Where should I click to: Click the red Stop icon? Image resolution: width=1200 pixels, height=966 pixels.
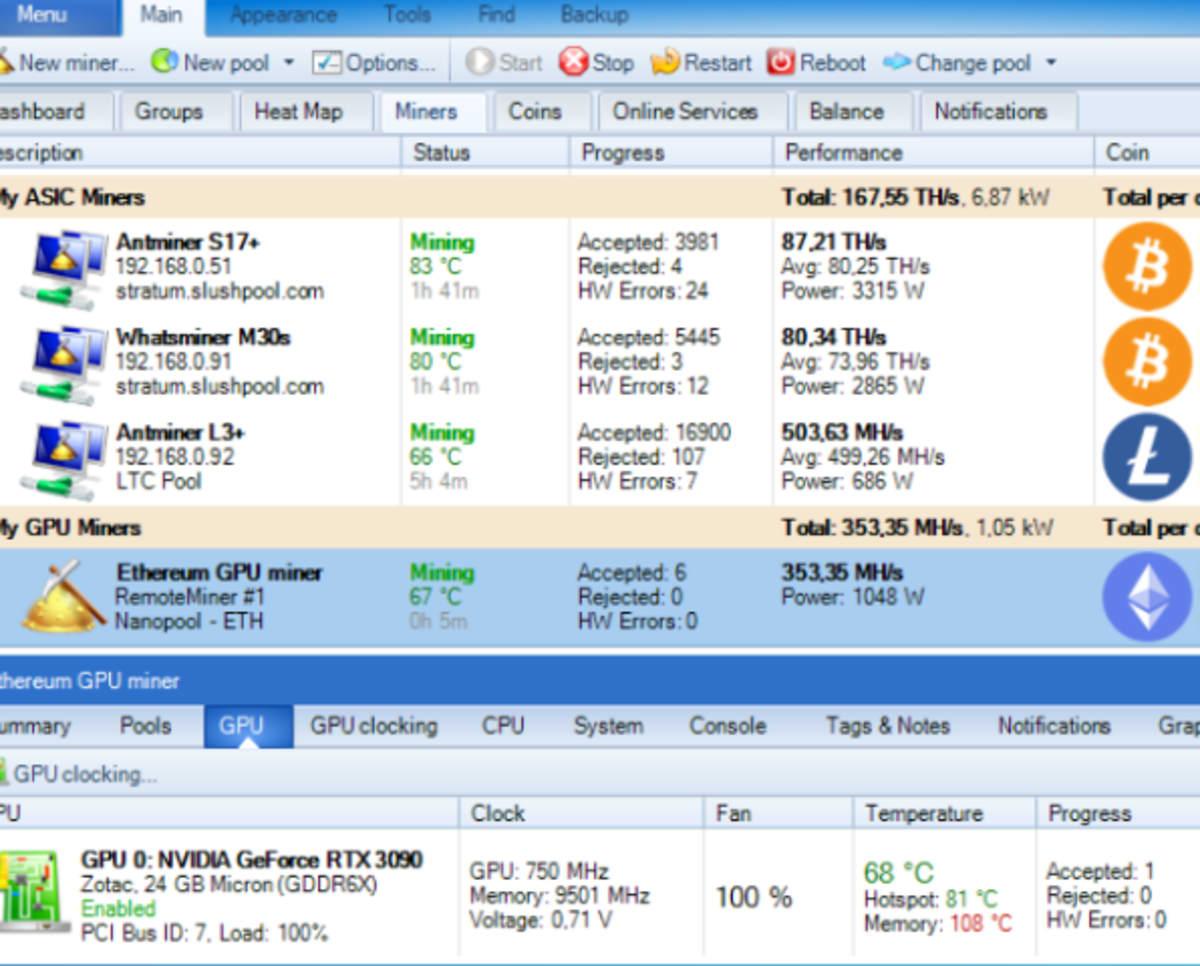(574, 62)
